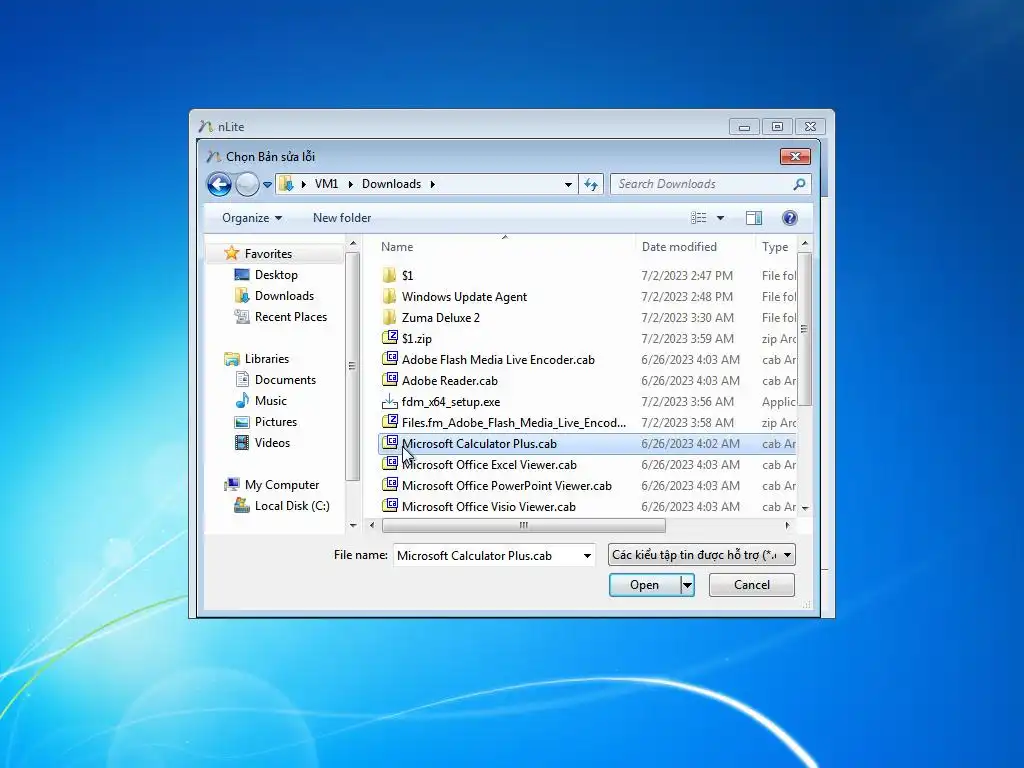
Task: Toggle the preview pane icon
Action: pyautogui.click(x=754, y=218)
